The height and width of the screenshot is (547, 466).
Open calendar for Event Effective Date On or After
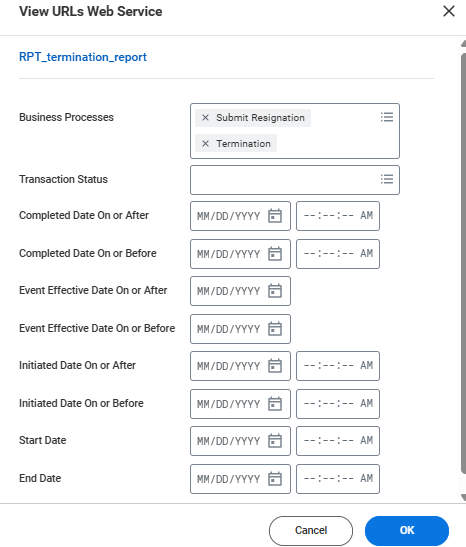point(275,291)
